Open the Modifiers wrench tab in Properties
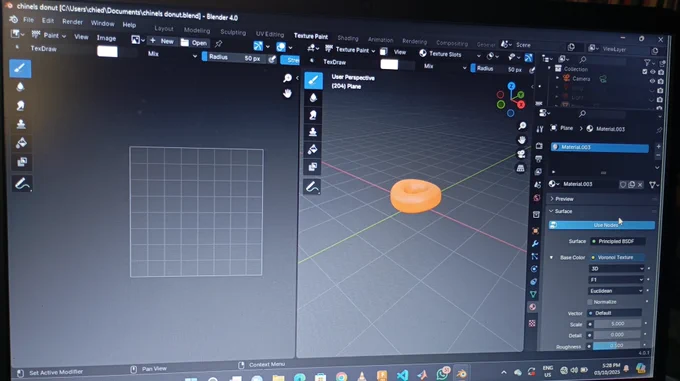This screenshot has width=680, height=381. [535, 244]
